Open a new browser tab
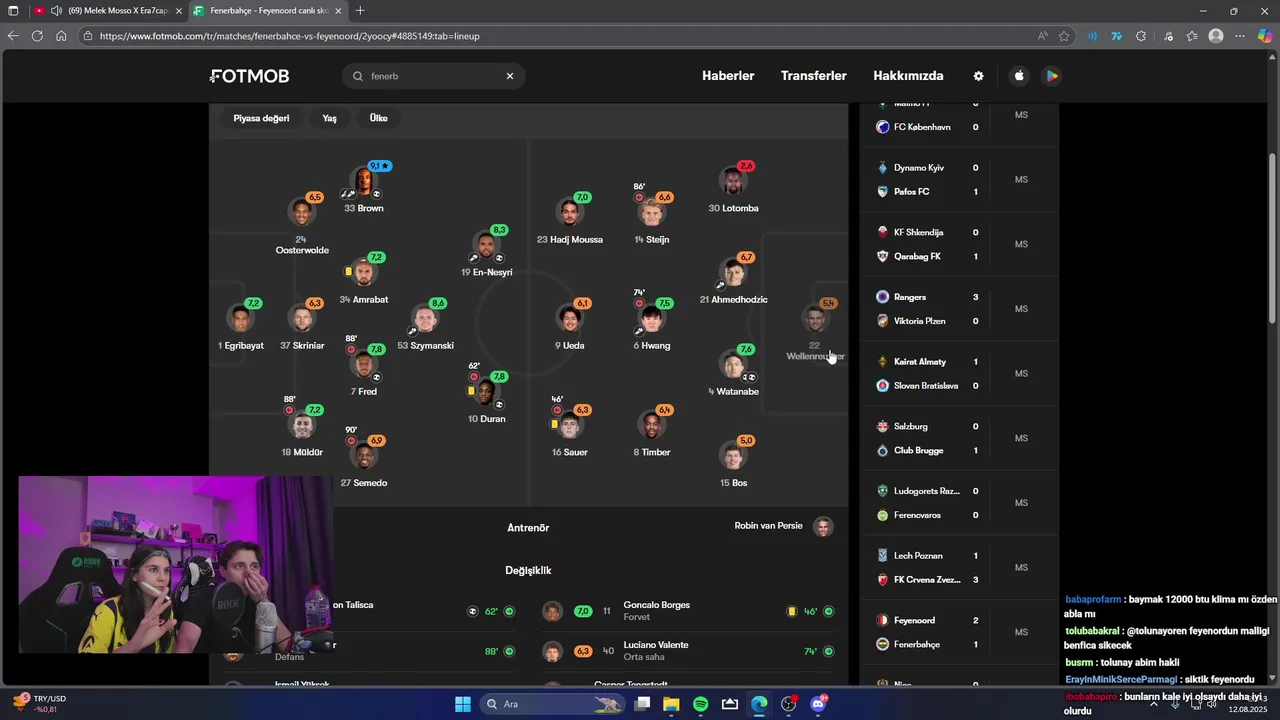Image resolution: width=1280 pixels, height=720 pixels. (x=360, y=11)
